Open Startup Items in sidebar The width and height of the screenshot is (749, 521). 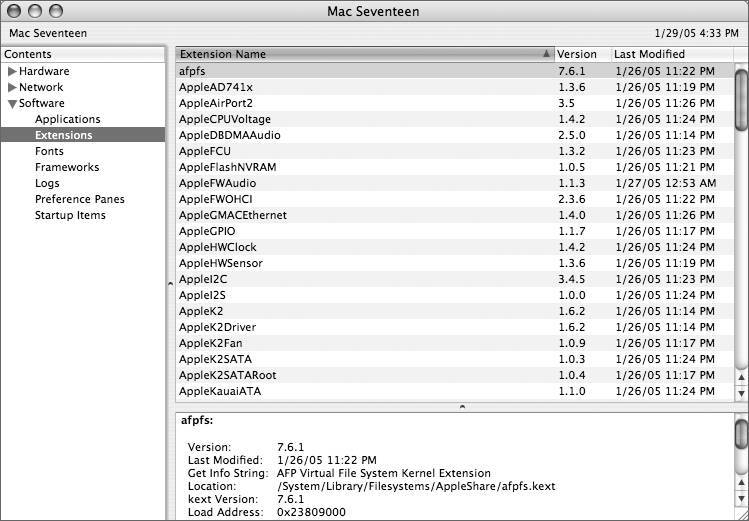(x=70, y=215)
